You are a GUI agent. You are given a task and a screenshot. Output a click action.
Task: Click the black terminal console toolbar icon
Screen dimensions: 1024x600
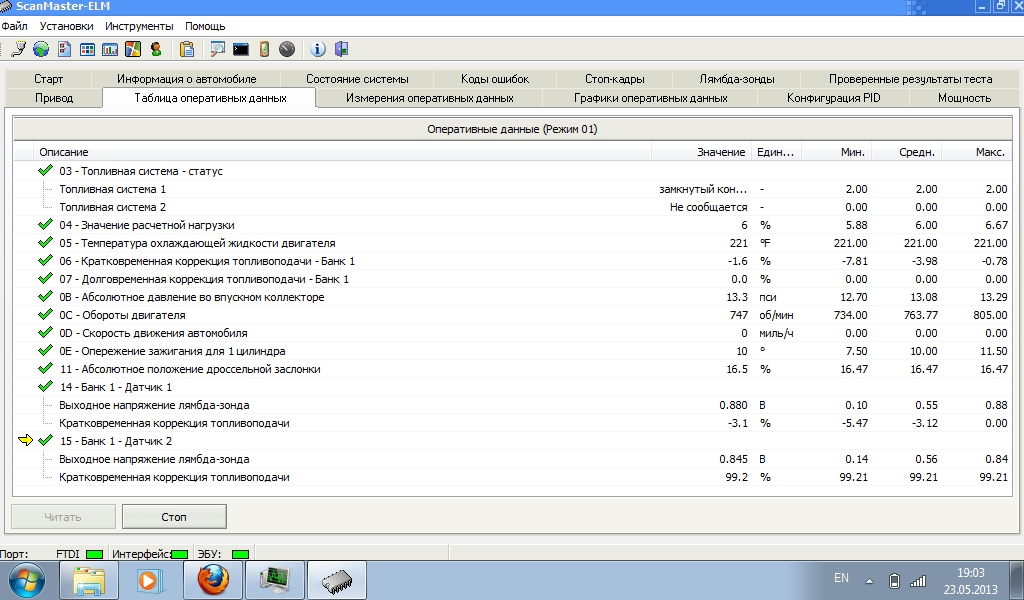(240, 48)
